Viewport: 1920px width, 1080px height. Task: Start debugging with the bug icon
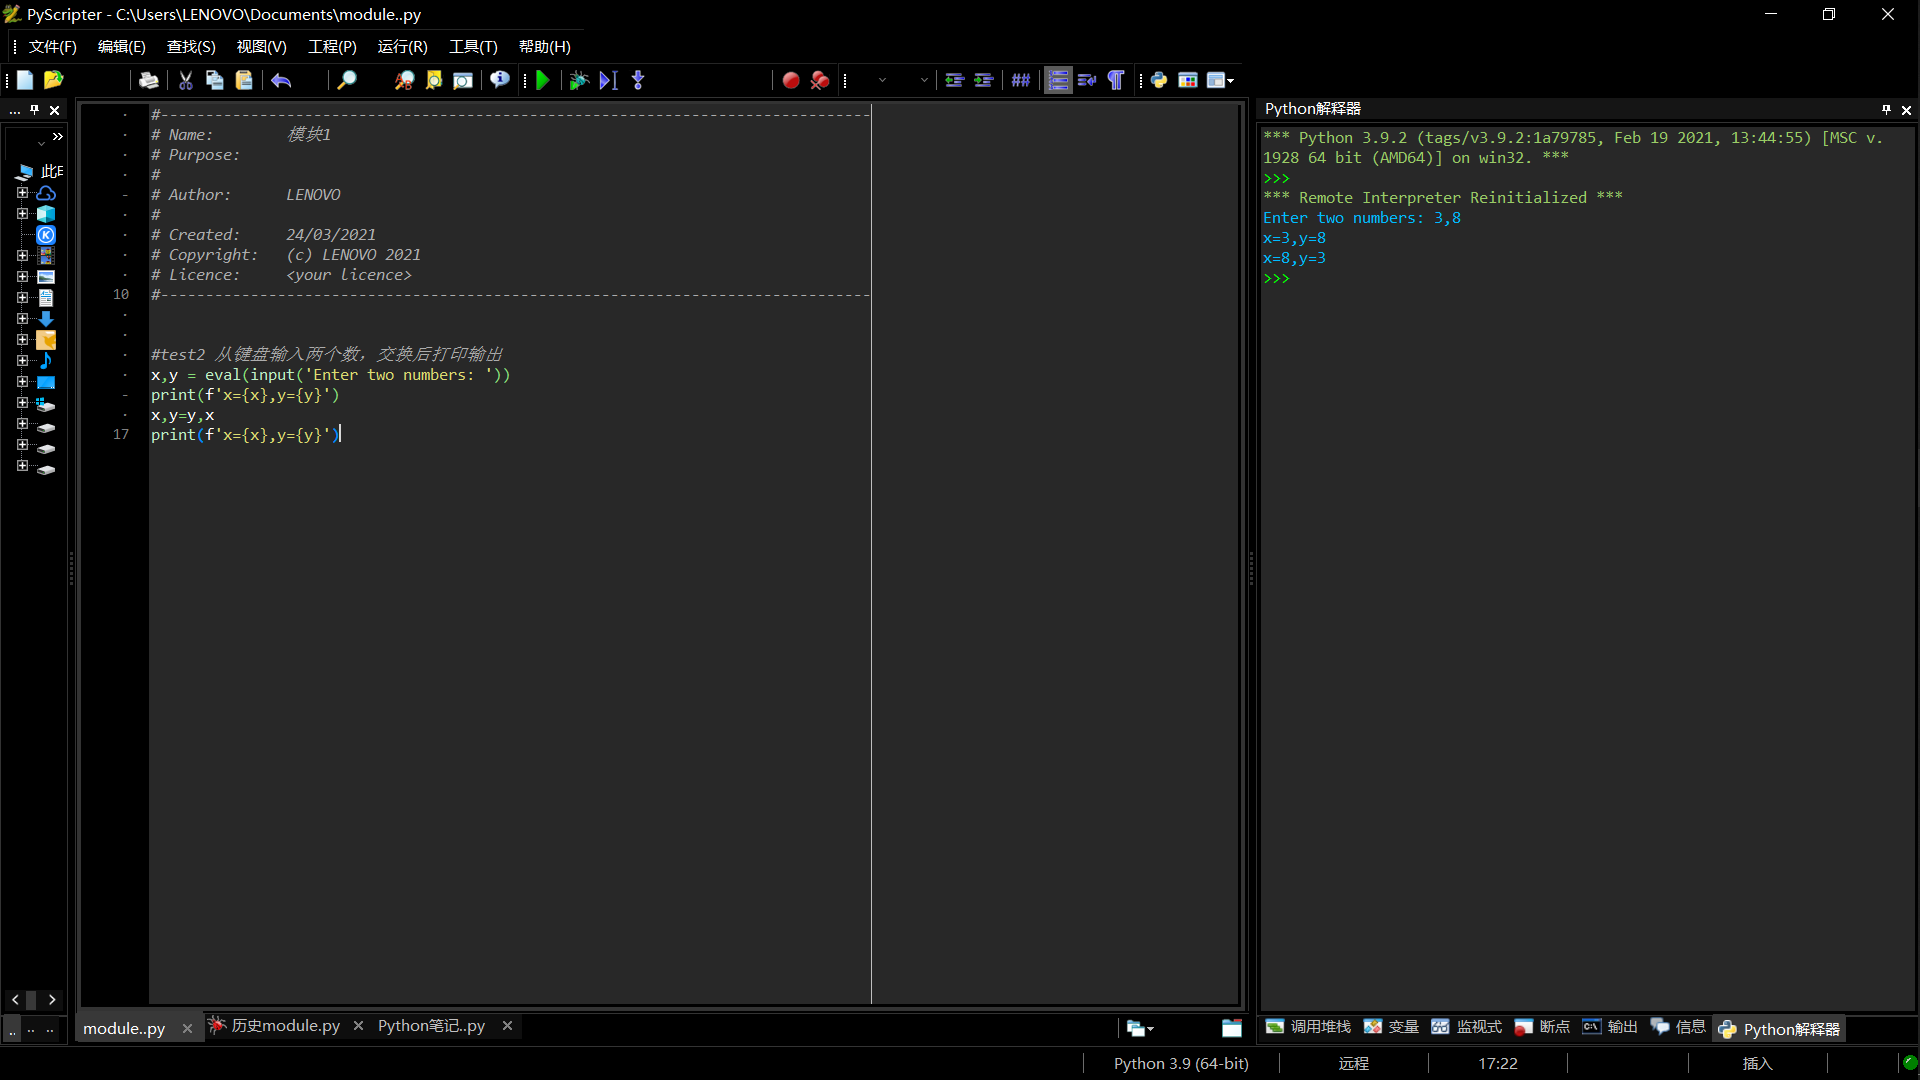[x=578, y=80]
